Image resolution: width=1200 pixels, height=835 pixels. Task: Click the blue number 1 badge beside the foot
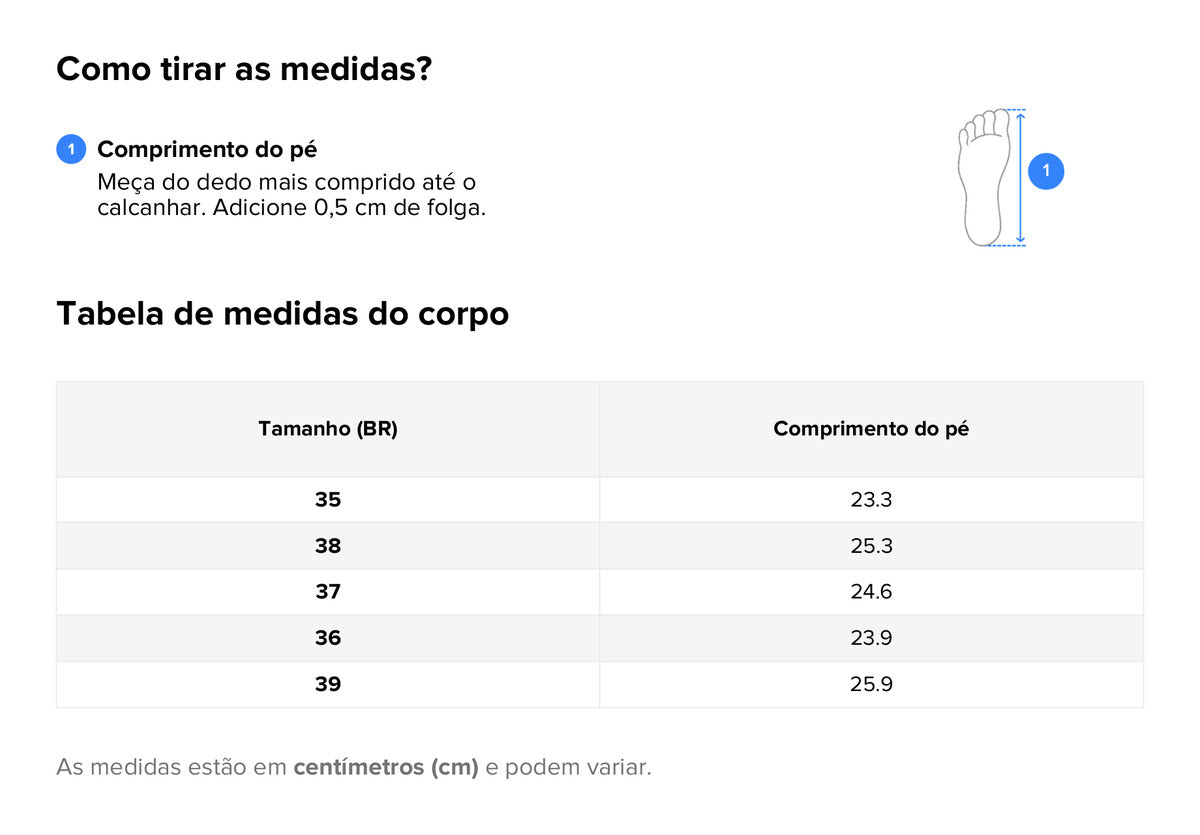click(1046, 172)
